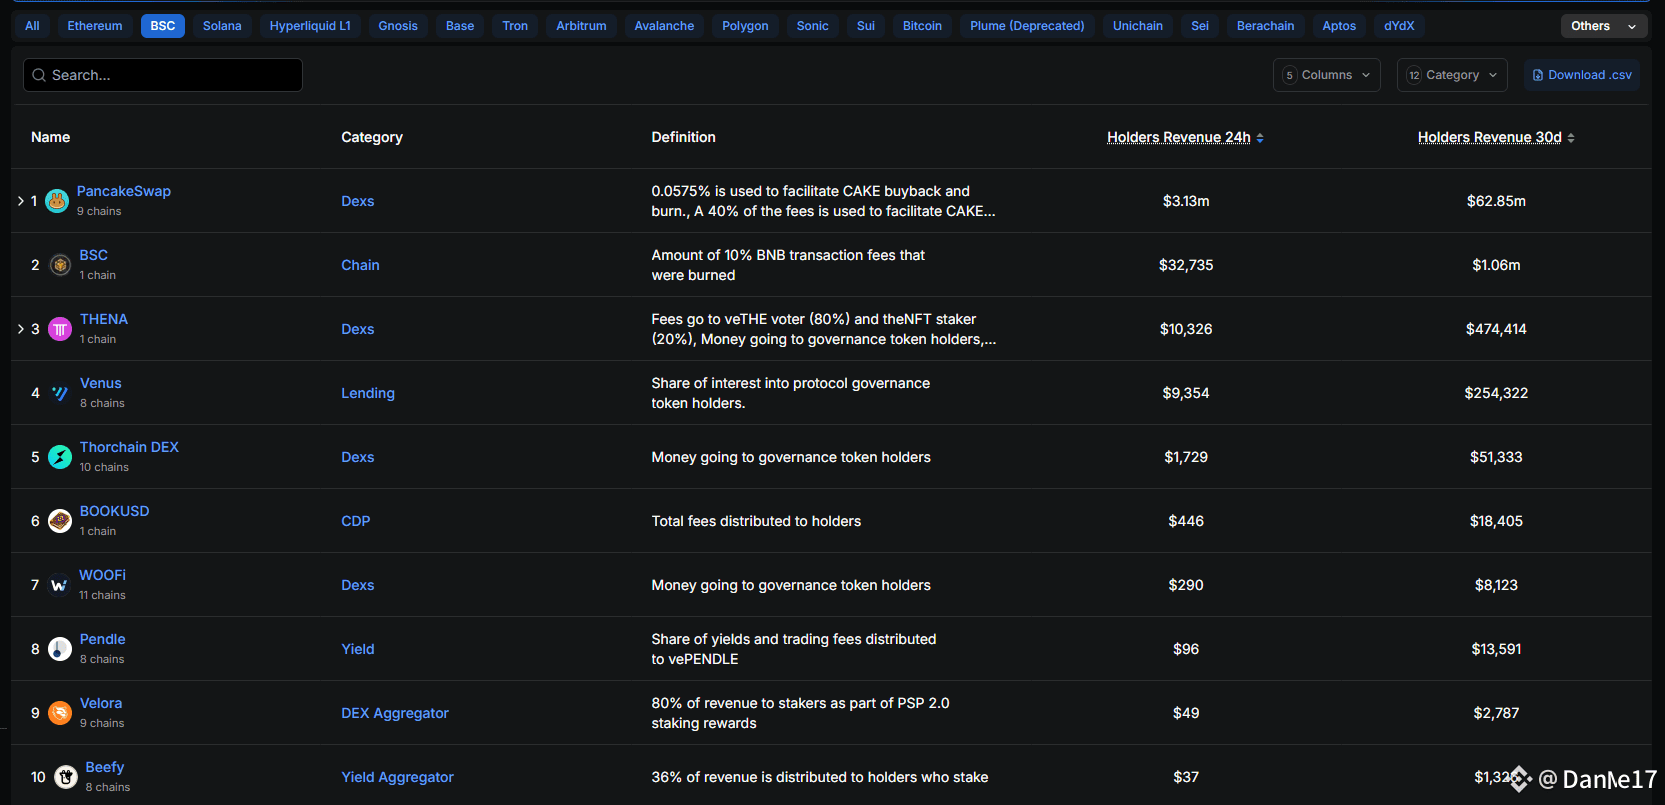This screenshot has height=805, width=1665.
Task: Switch to the Sei tab
Action: tap(1200, 26)
